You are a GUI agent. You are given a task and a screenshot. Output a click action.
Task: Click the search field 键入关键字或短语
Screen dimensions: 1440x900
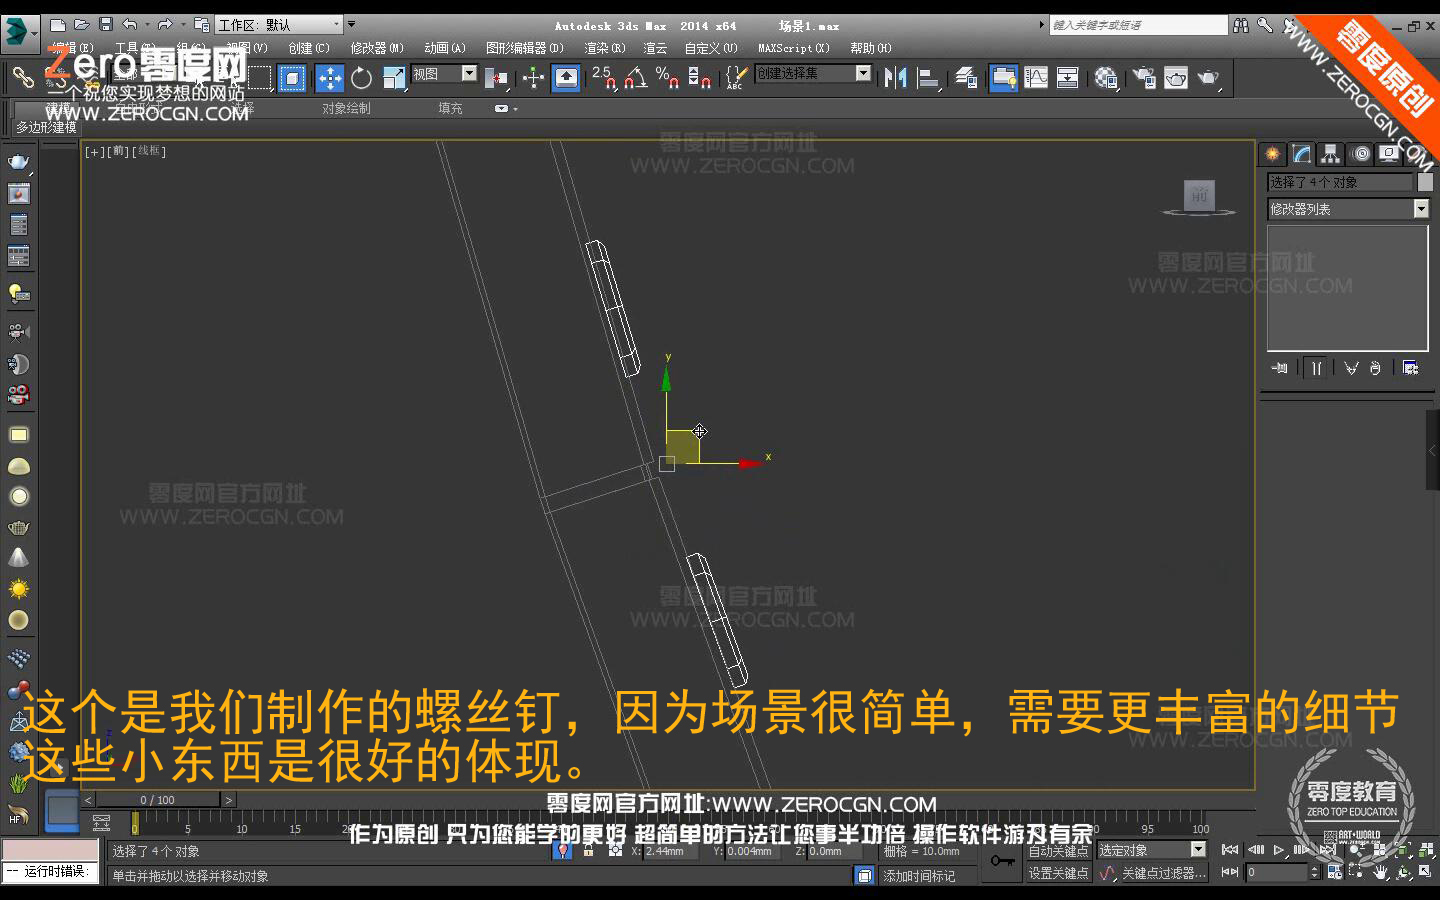point(1138,25)
